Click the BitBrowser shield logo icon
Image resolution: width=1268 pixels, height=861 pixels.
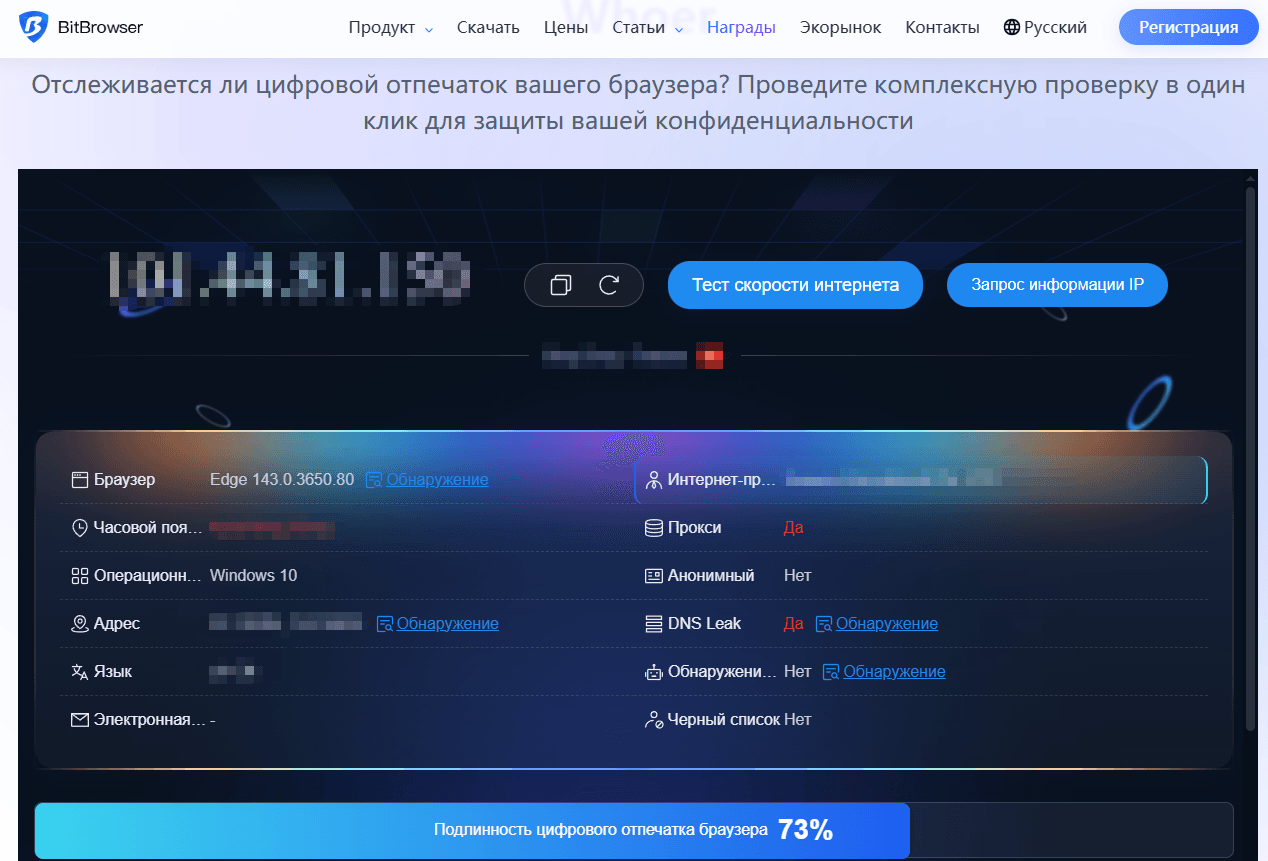33,28
